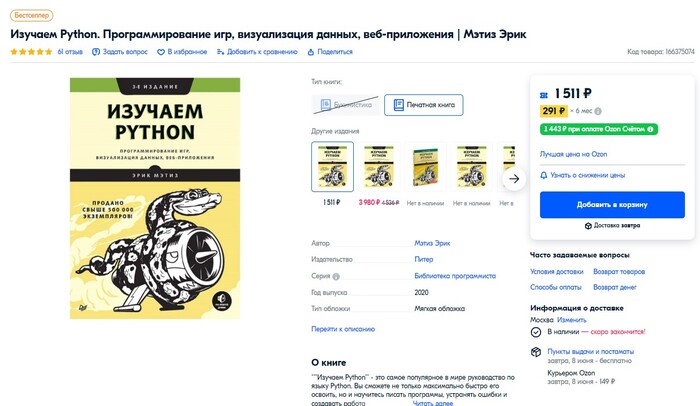Jump to description via Перейти к описанию
The image size is (700, 406).
(343, 329)
